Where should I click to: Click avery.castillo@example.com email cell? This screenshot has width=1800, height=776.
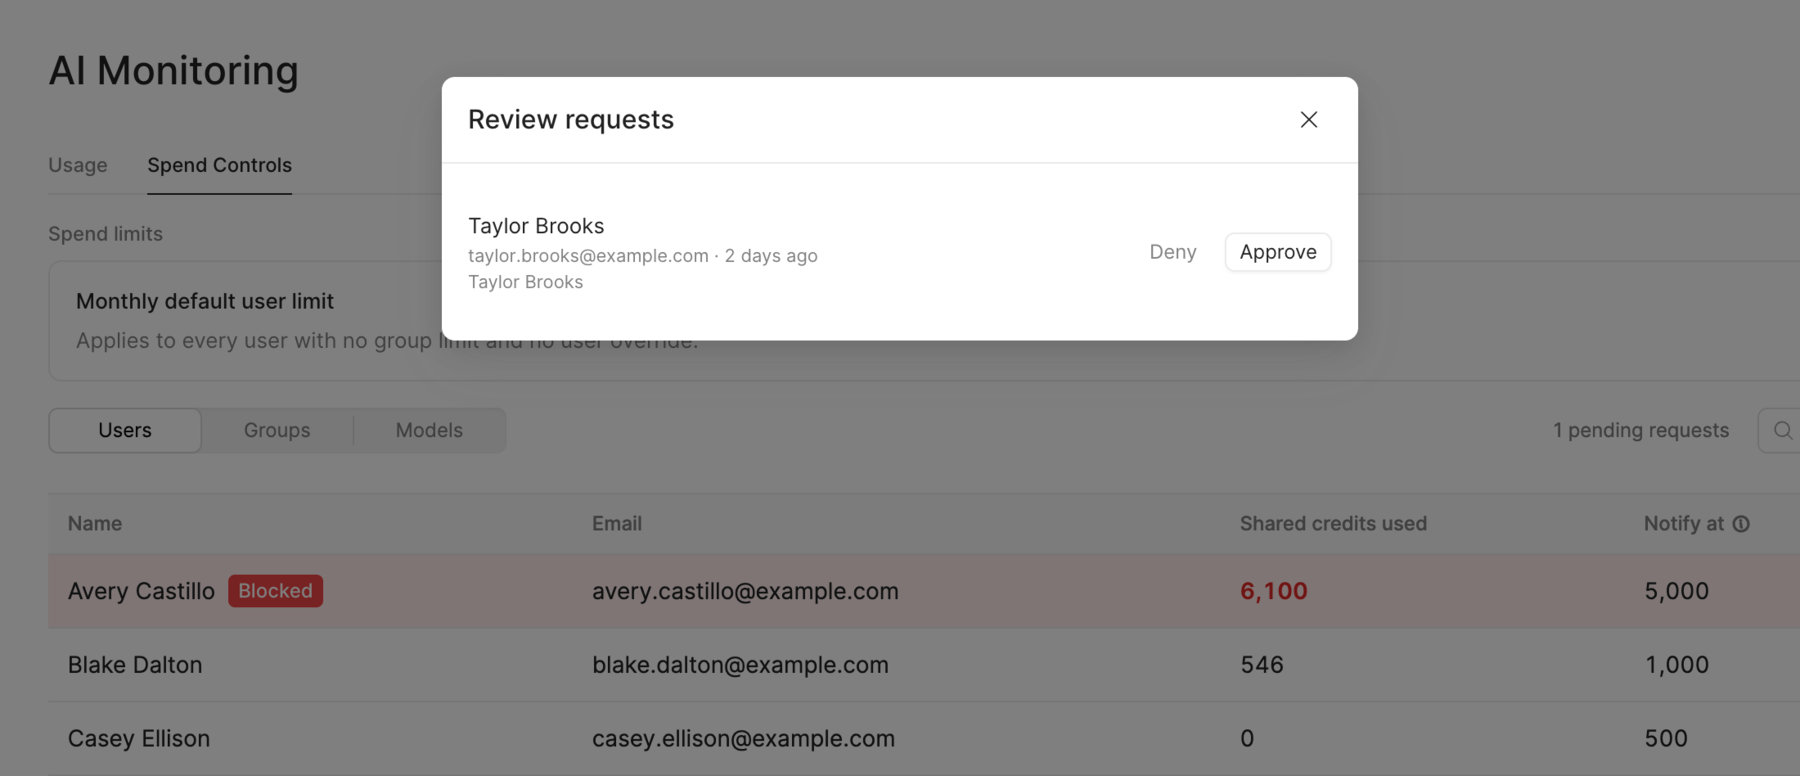745,591
